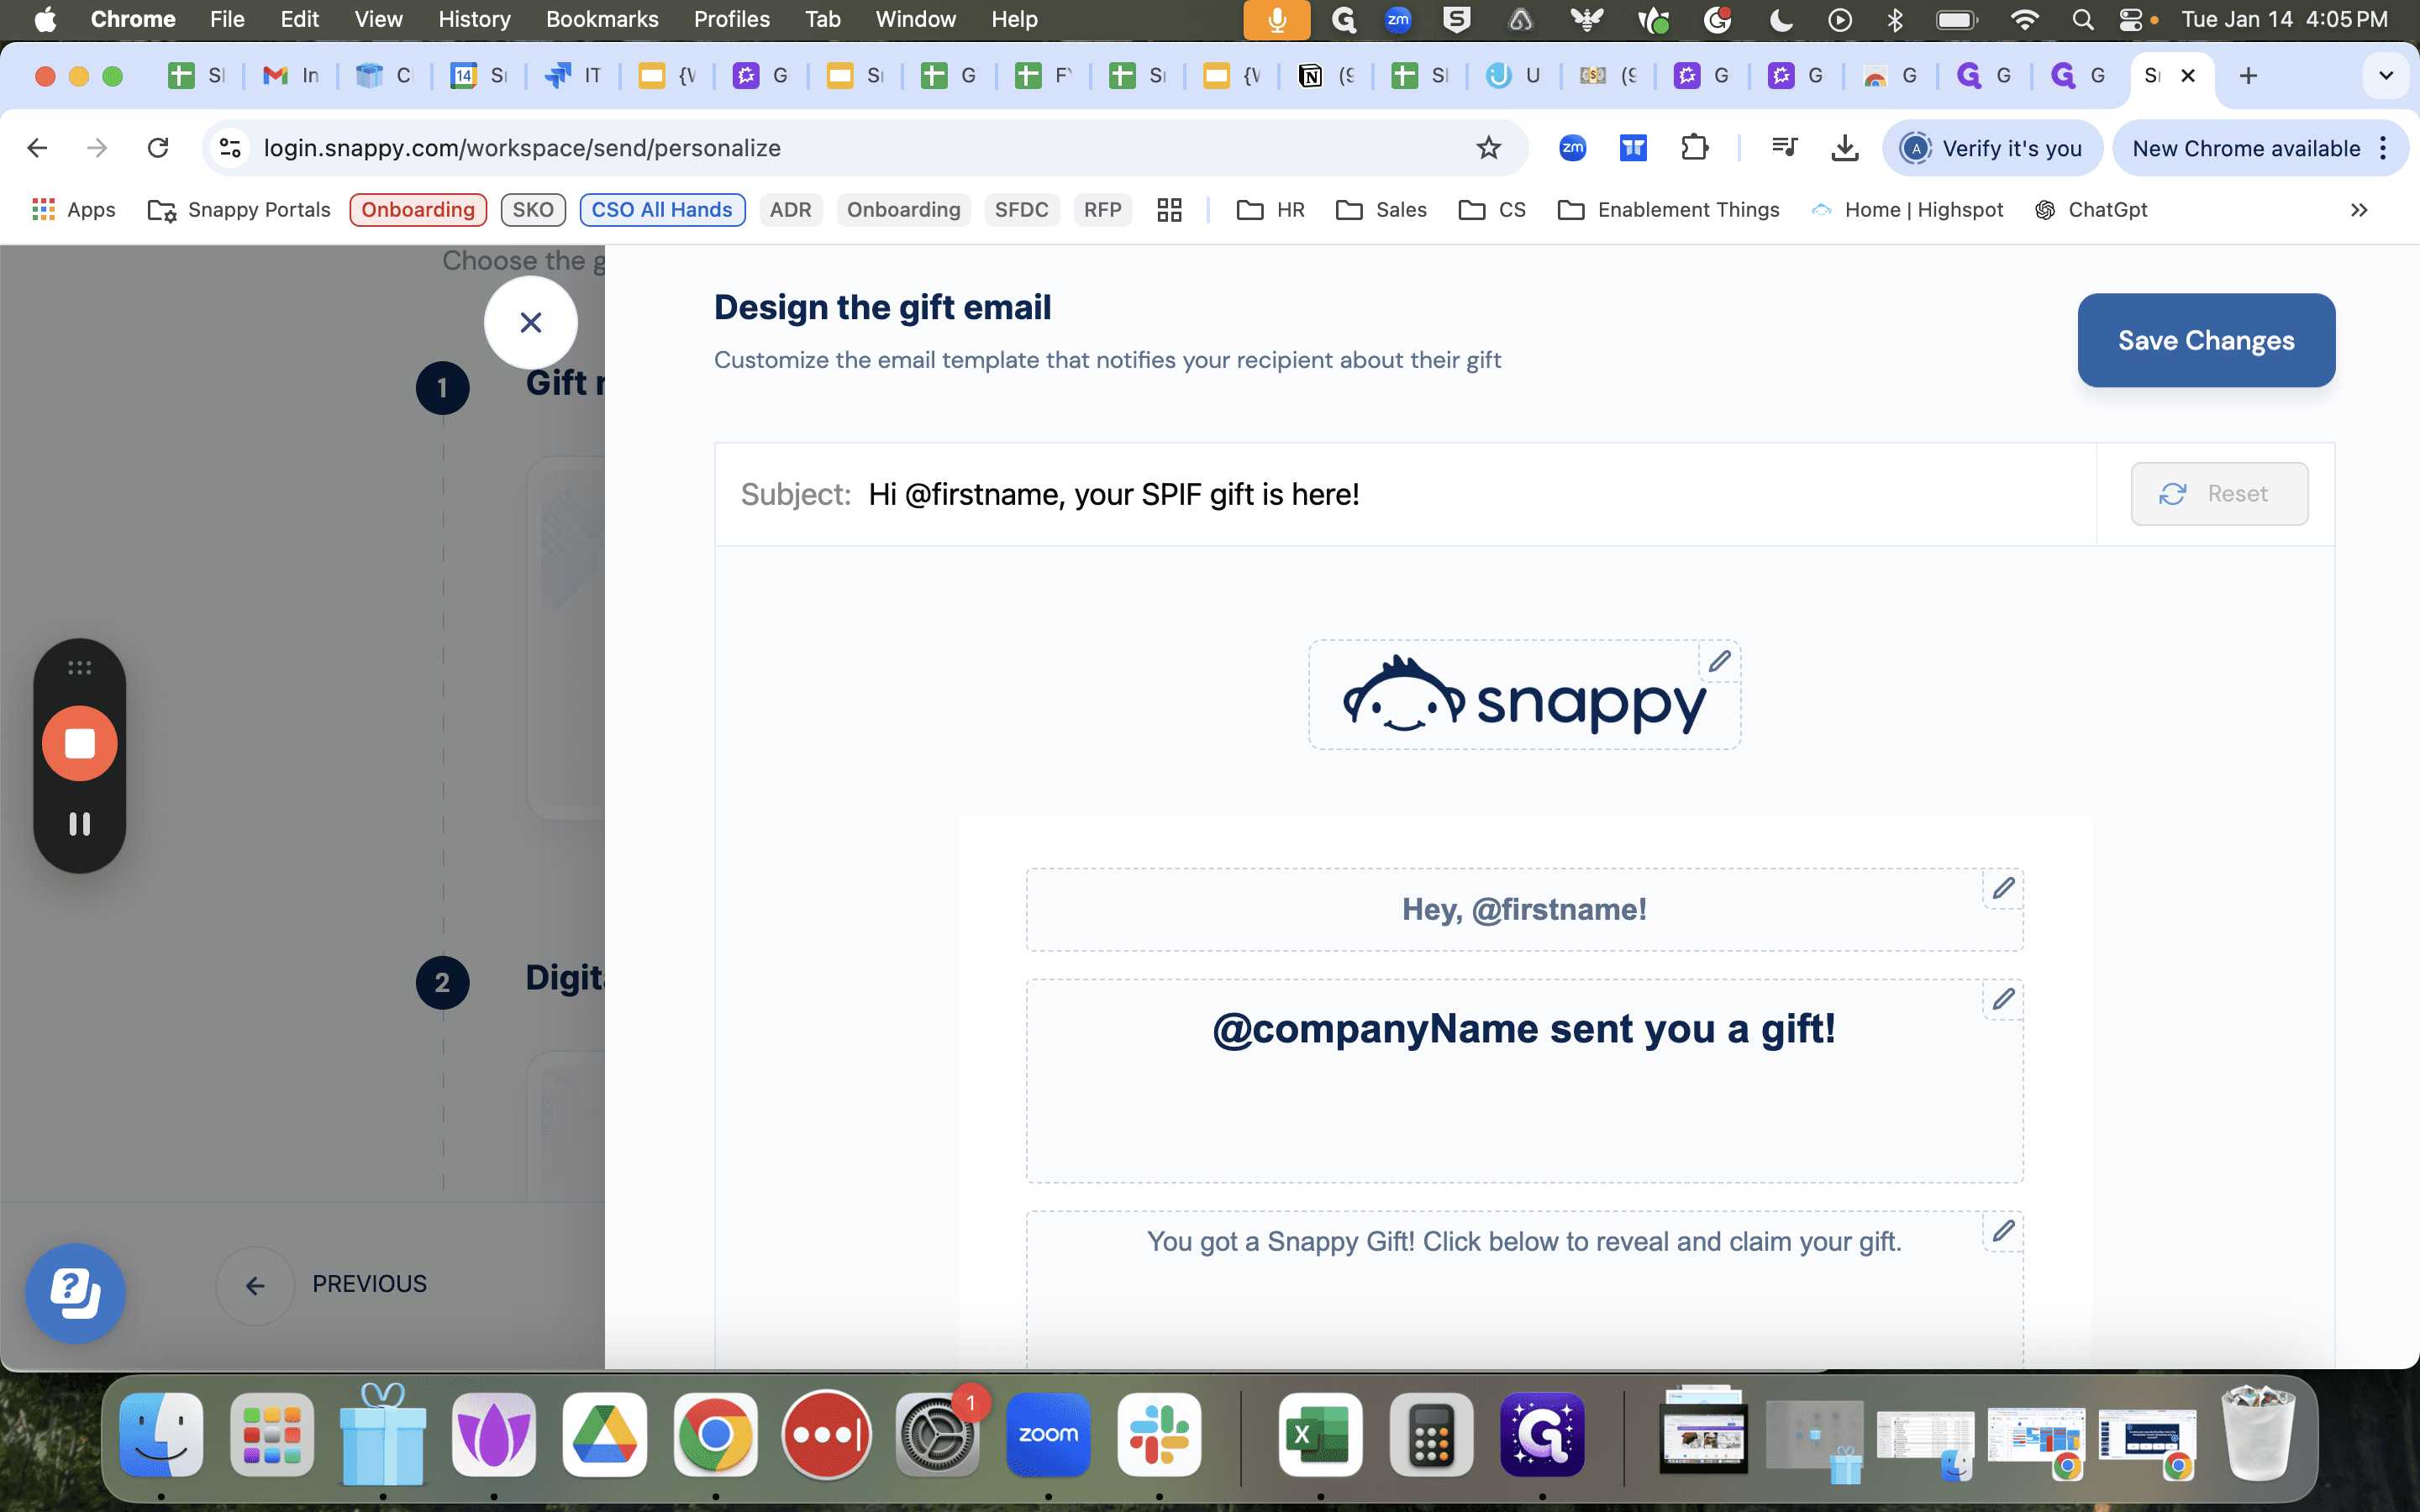Open Spotlight search in menu bar
Screen dimensions: 2420x1512
(2082, 19)
